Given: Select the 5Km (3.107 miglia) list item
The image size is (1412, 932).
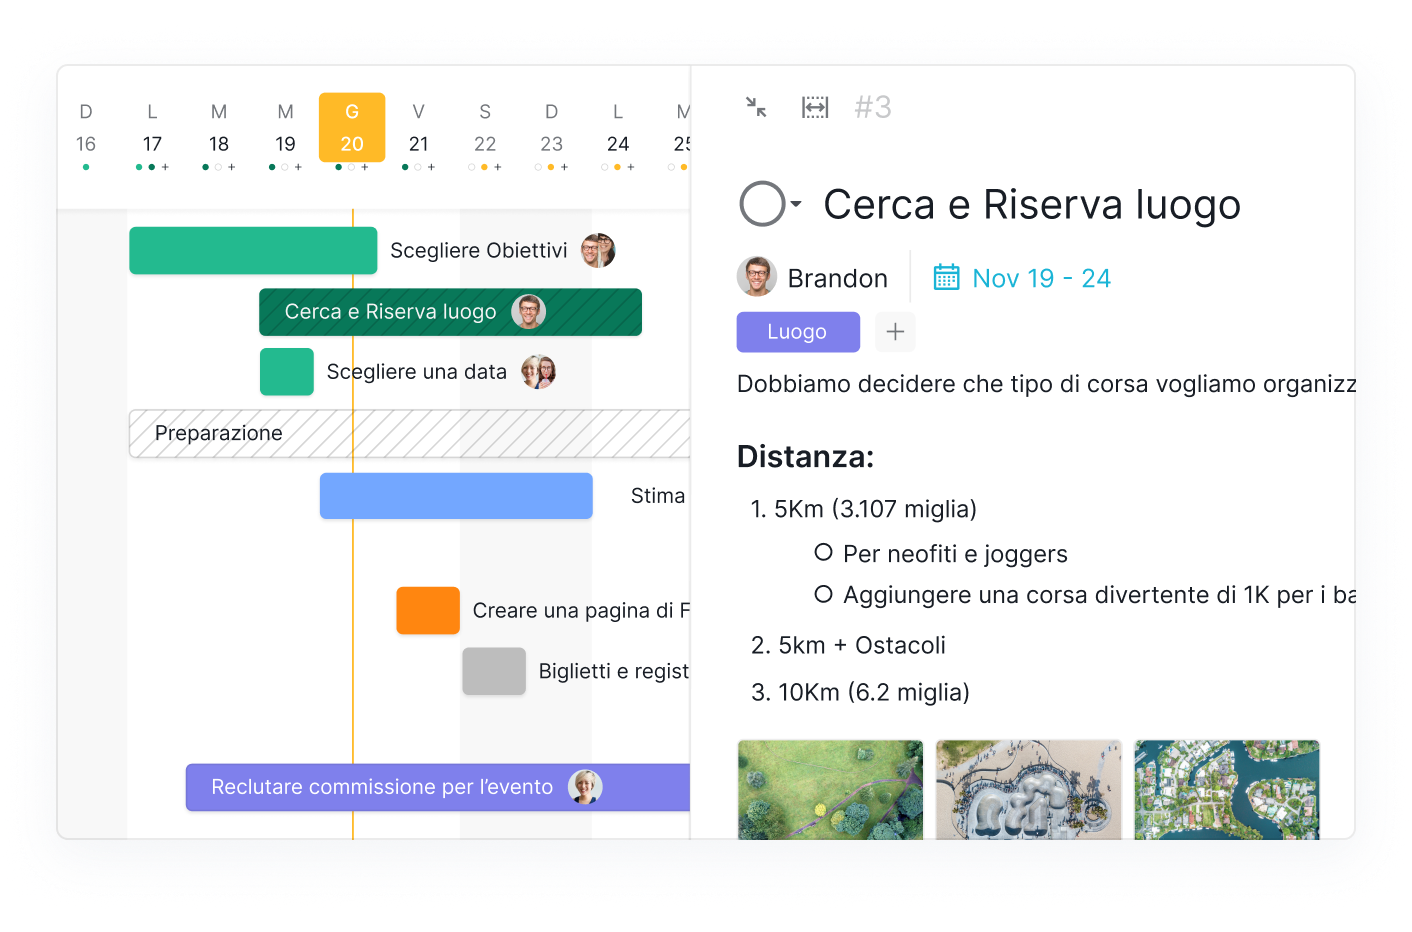Looking at the screenshot, I should [x=864, y=509].
